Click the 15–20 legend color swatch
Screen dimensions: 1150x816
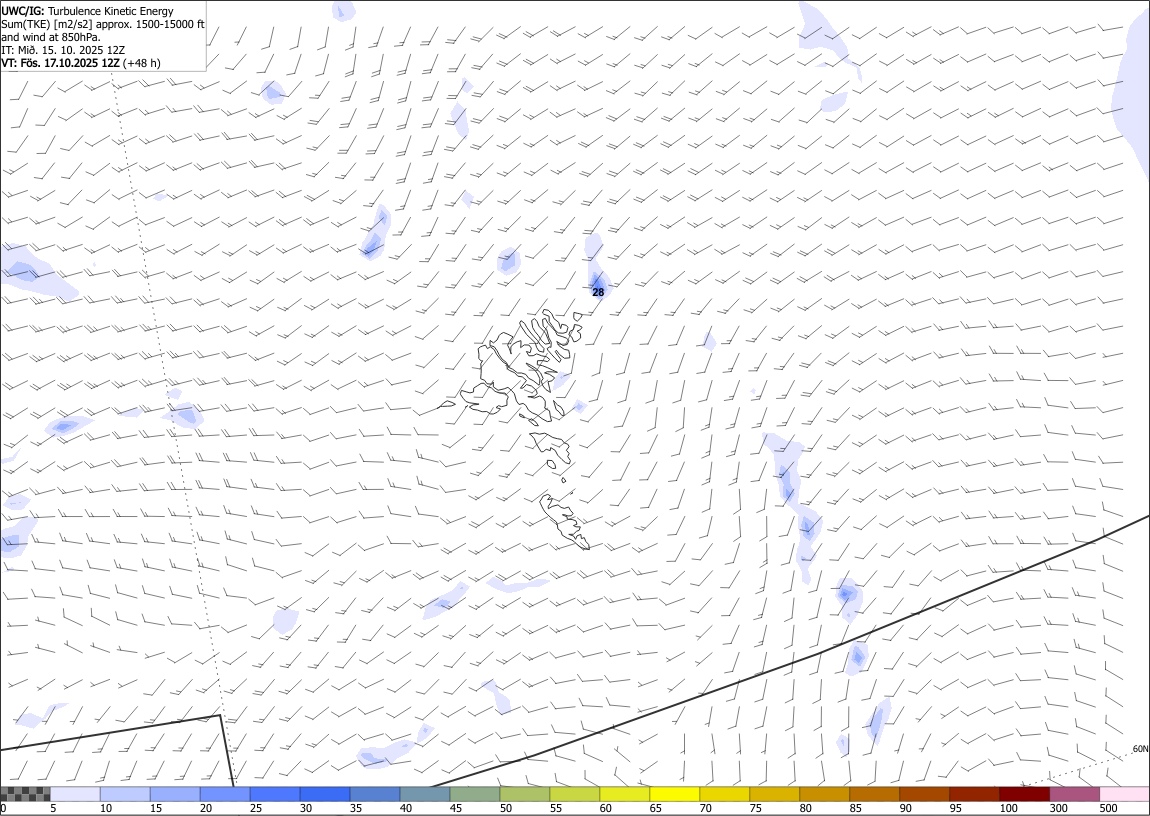(x=175, y=794)
